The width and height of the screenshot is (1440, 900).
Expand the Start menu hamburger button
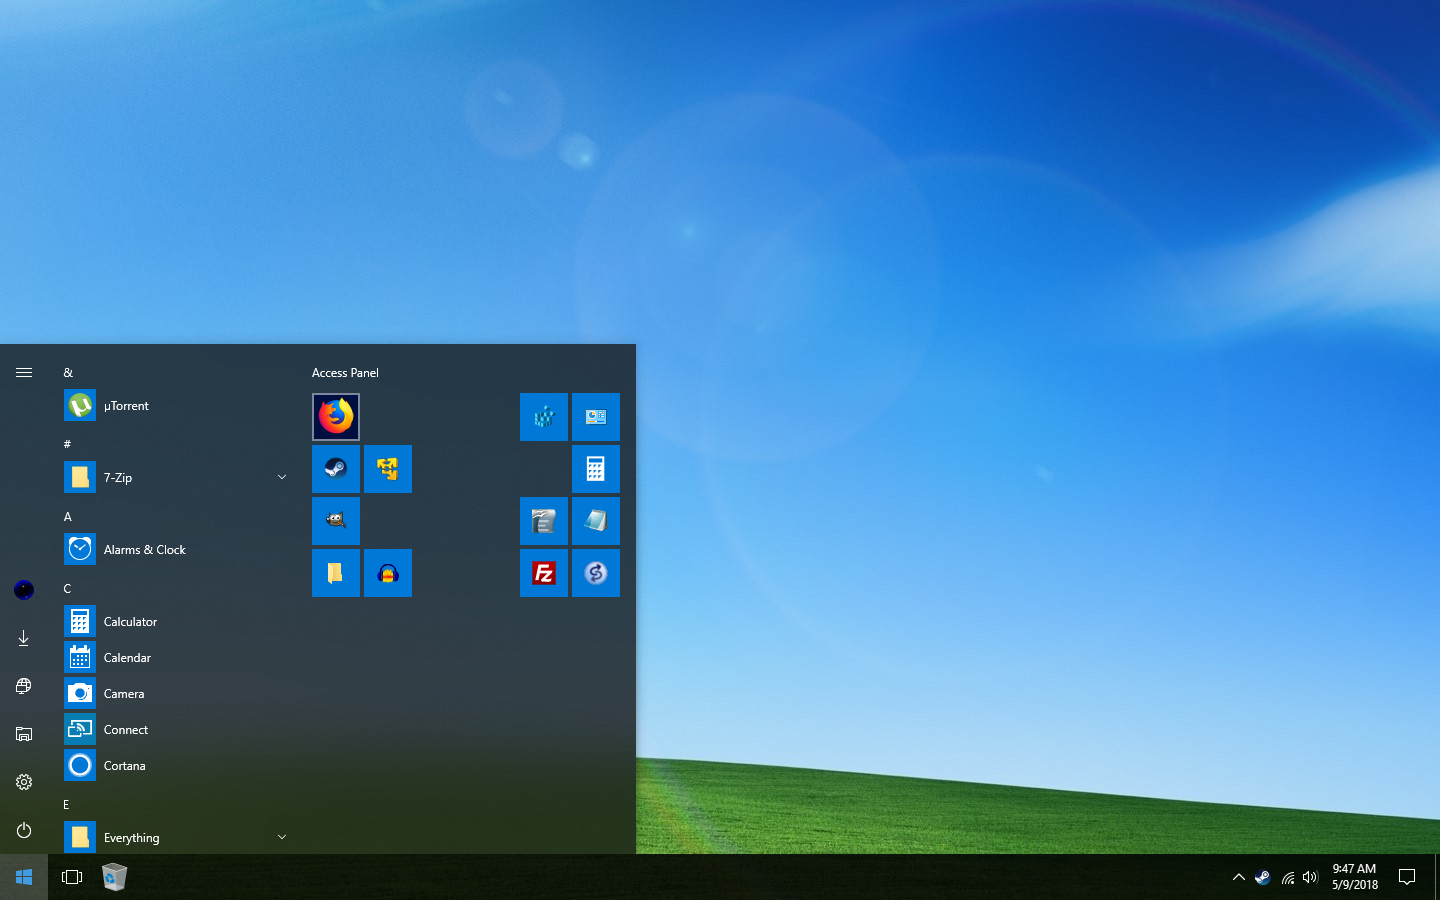tap(24, 372)
